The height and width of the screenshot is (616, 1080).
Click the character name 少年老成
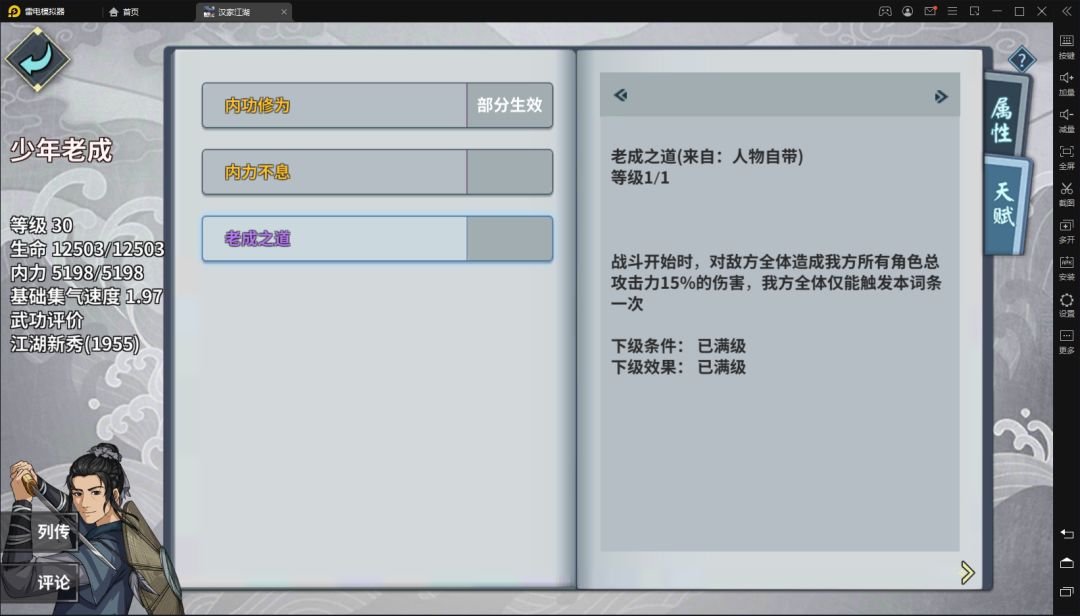point(61,150)
